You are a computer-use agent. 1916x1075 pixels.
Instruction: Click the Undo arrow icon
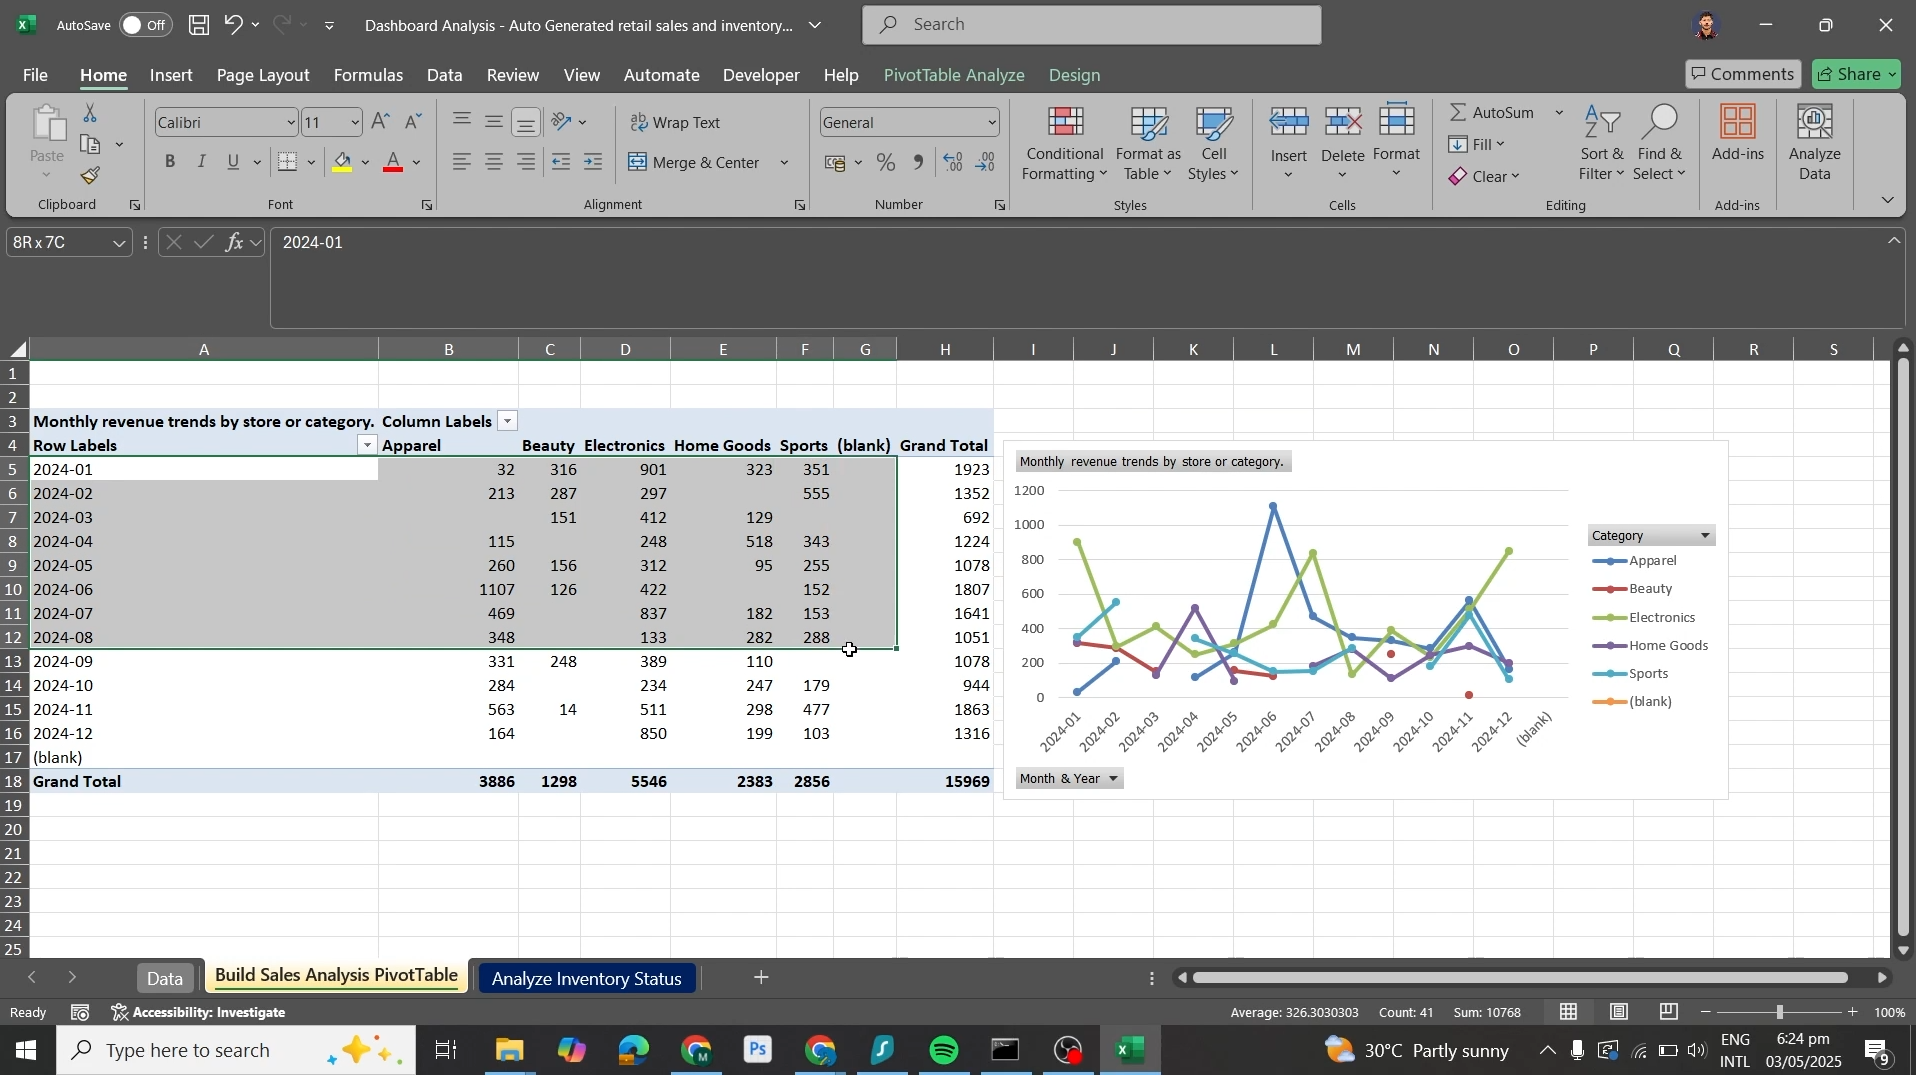click(x=233, y=25)
